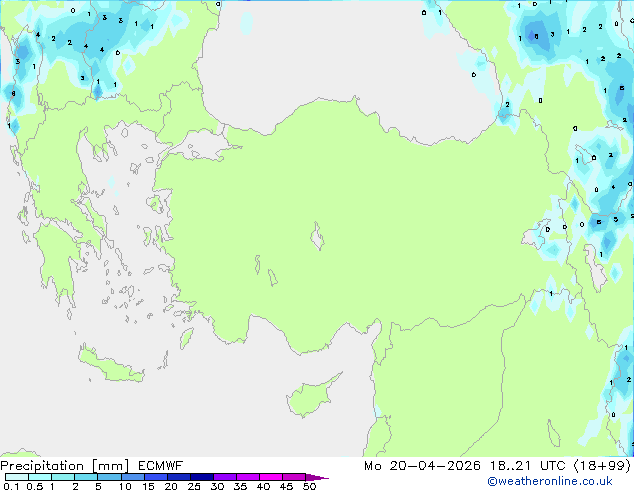Select the 2–5 mm legend color swatch
The width and height of the screenshot is (634, 490).
[x=86, y=477]
